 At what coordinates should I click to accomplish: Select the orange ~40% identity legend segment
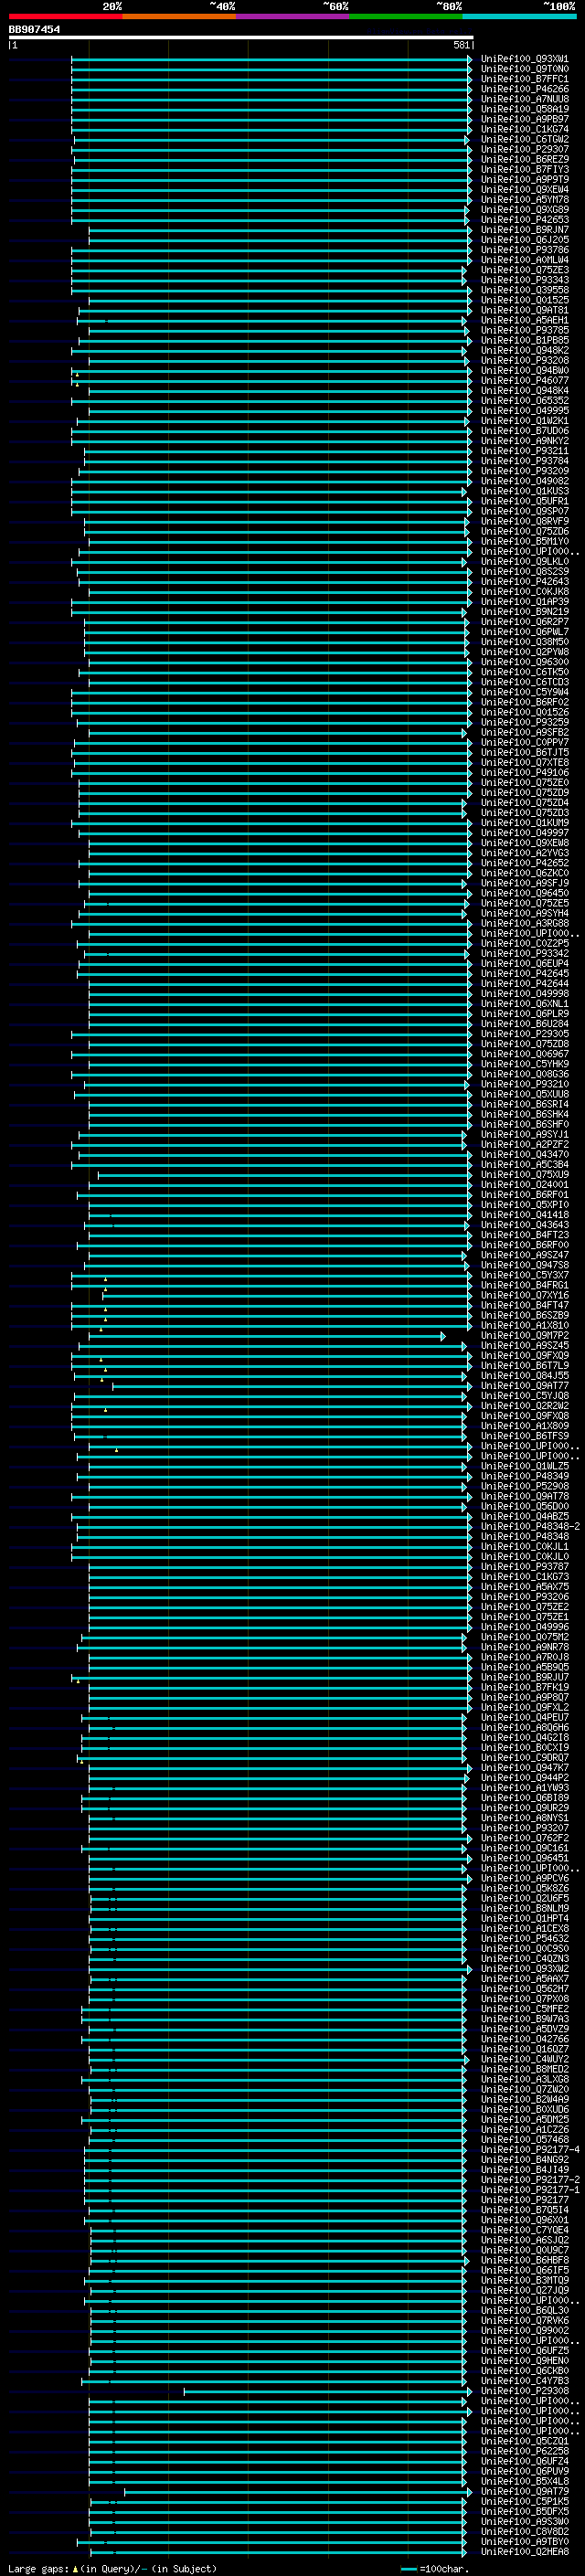pyautogui.click(x=179, y=16)
